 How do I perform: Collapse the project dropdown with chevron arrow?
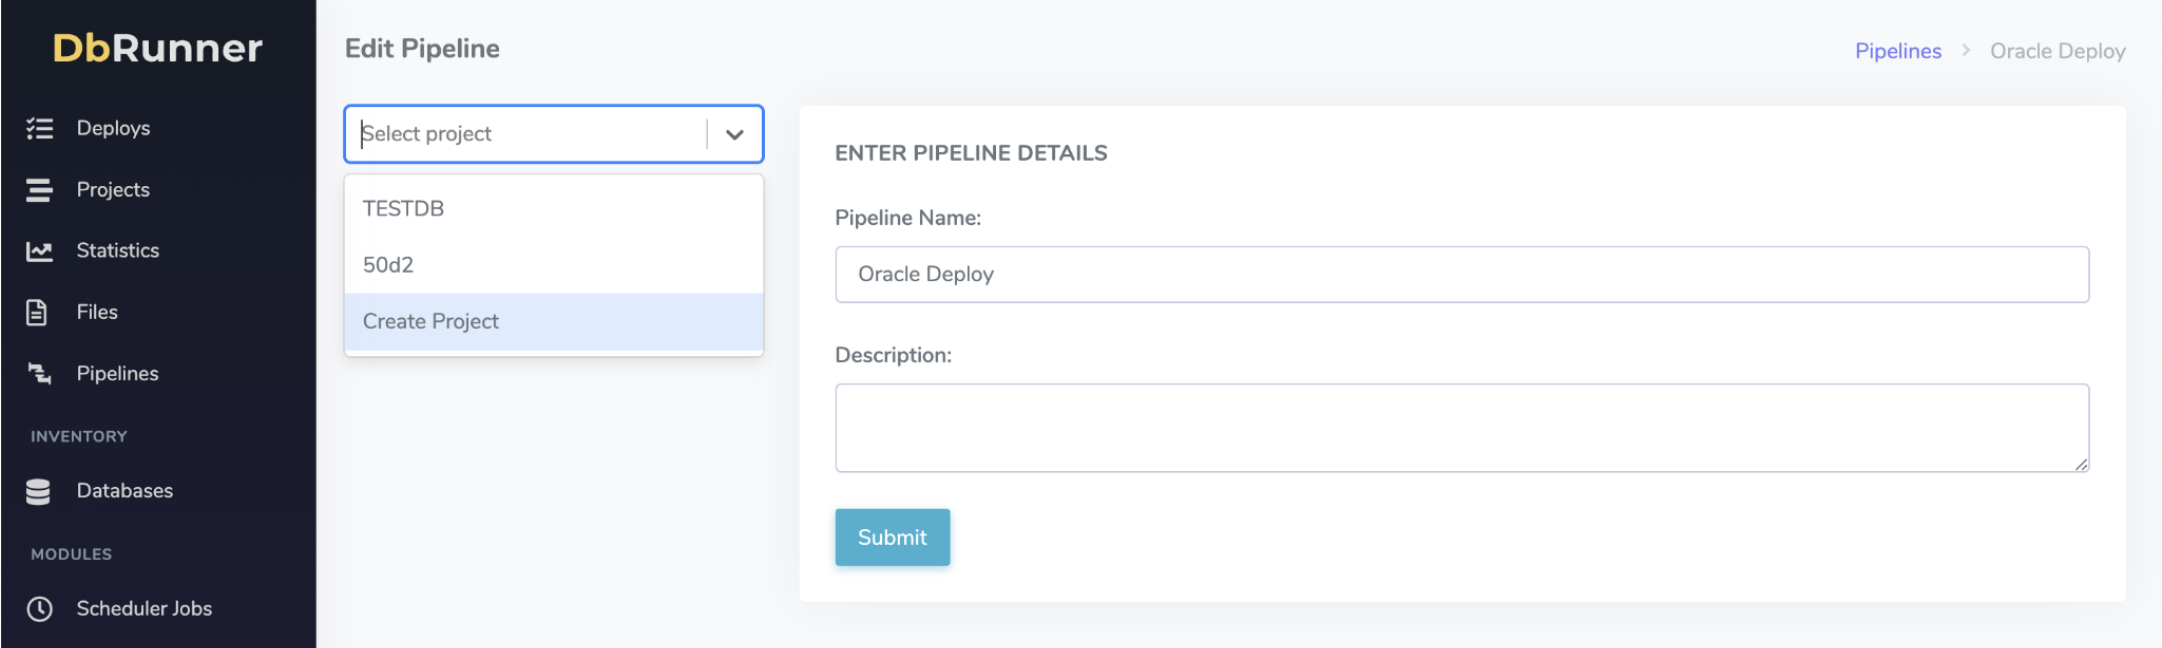pyautogui.click(x=735, y=134)
